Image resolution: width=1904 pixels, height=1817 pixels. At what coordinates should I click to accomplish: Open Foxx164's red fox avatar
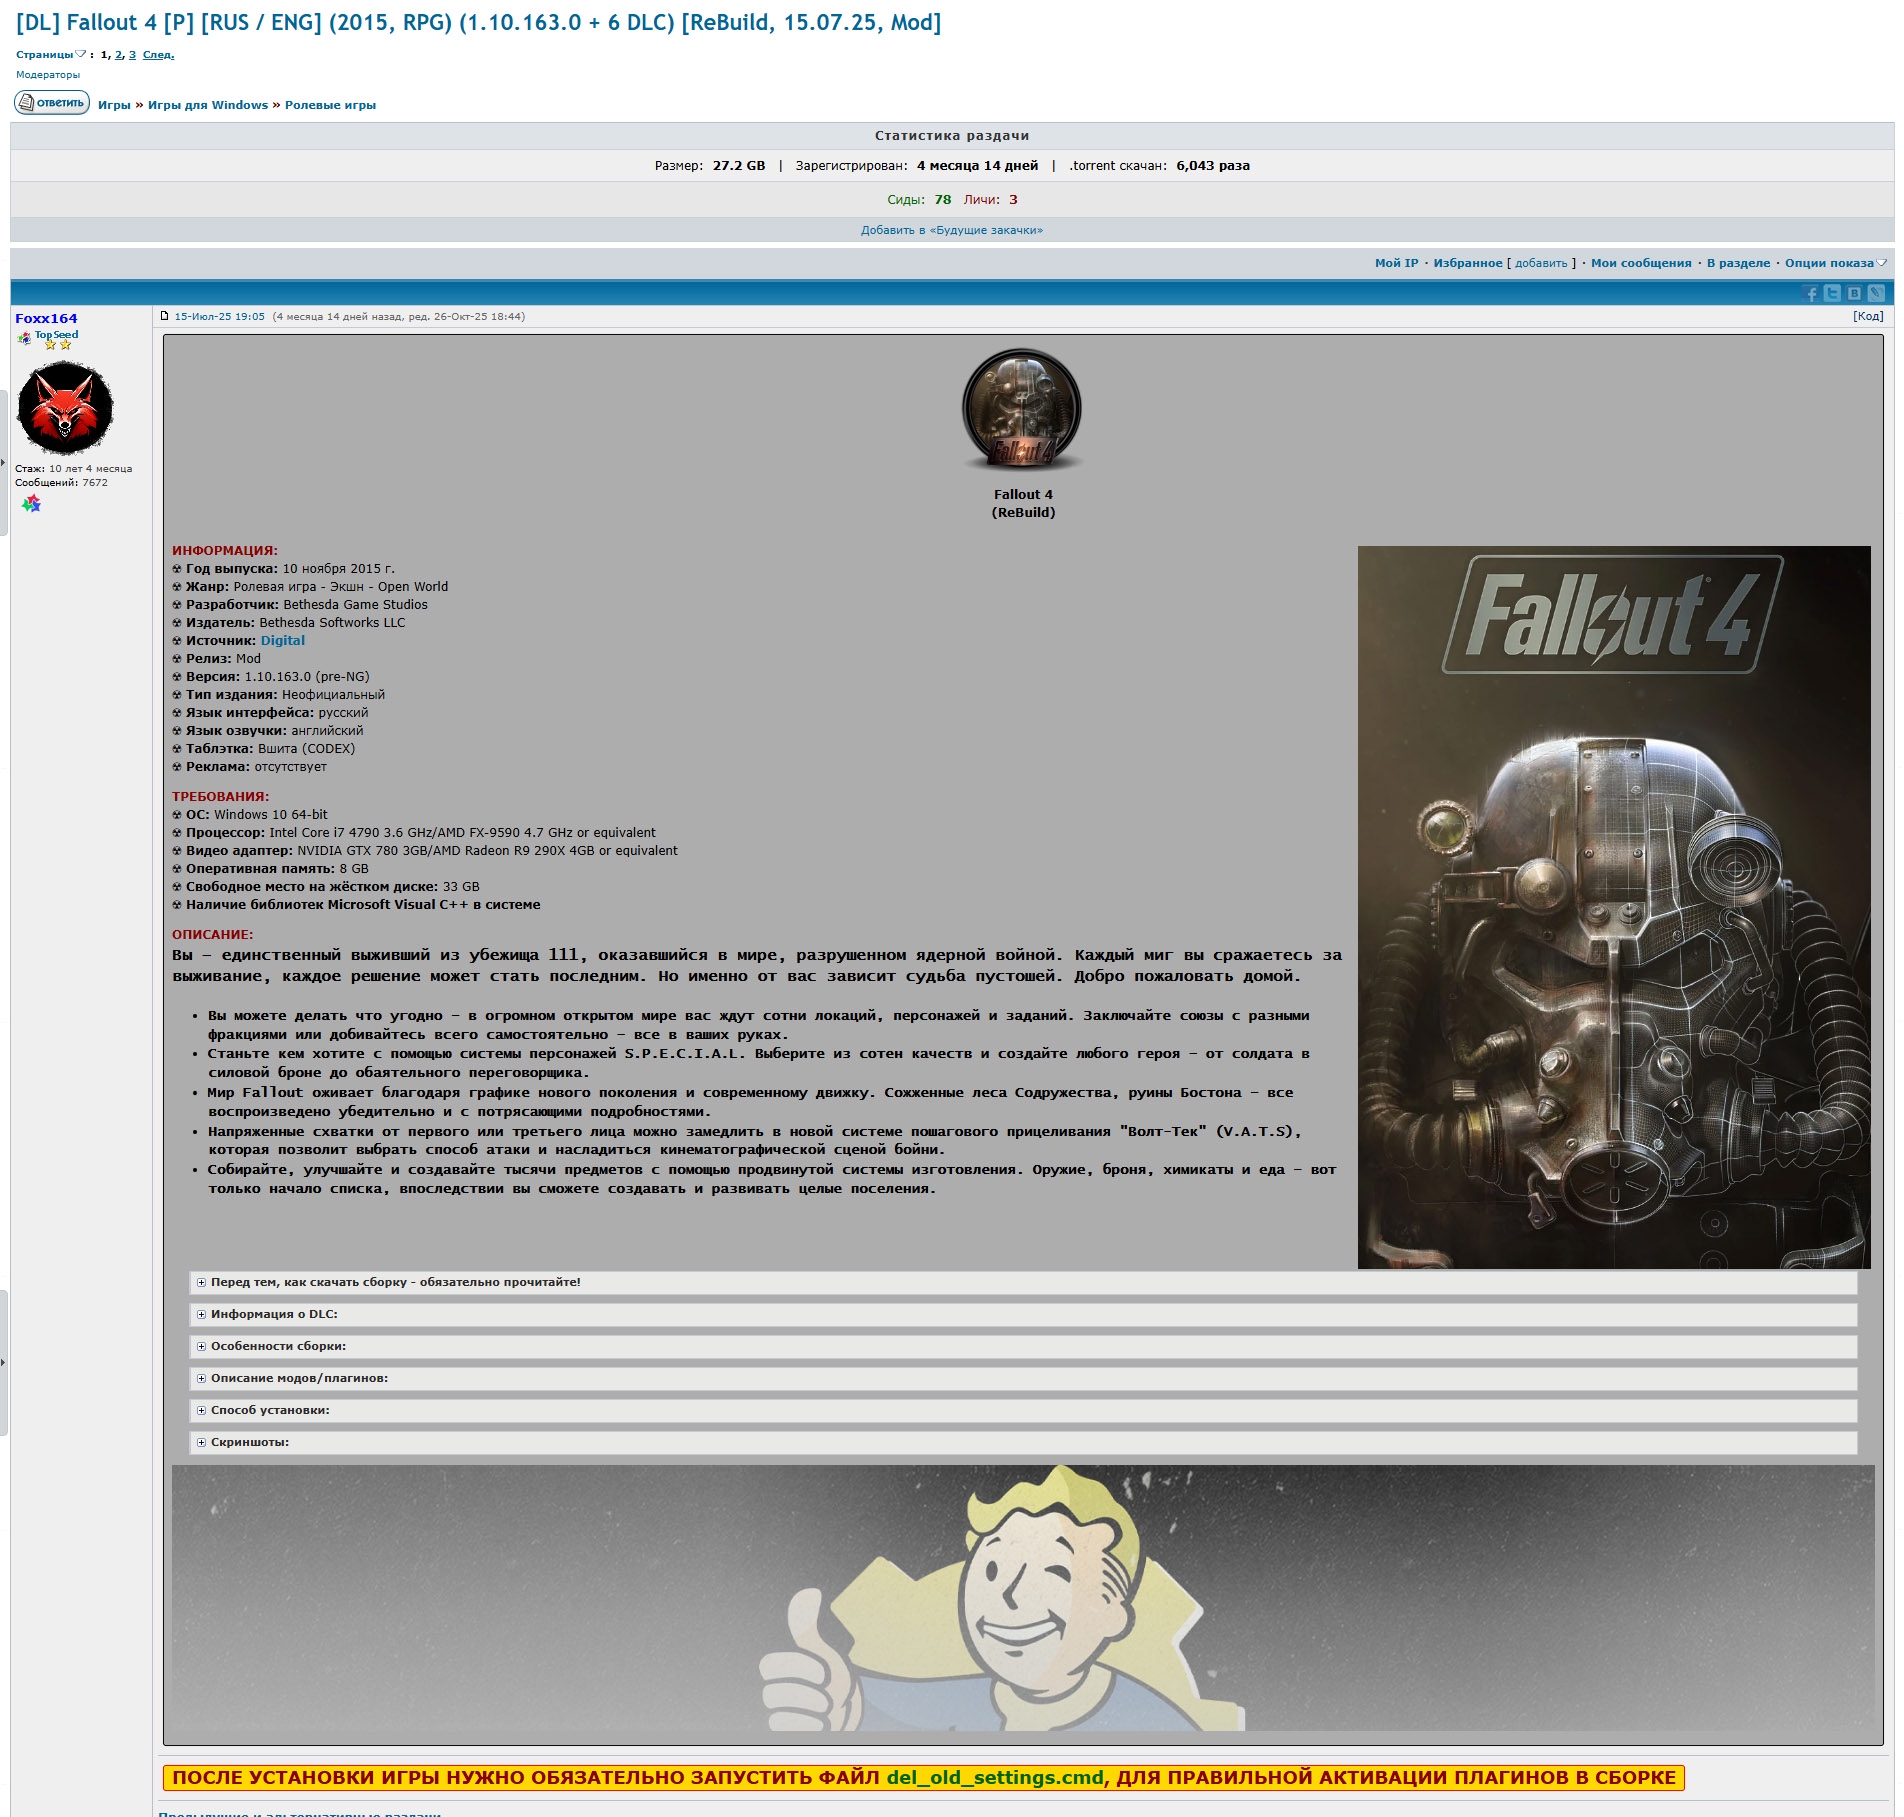point(65,408)
